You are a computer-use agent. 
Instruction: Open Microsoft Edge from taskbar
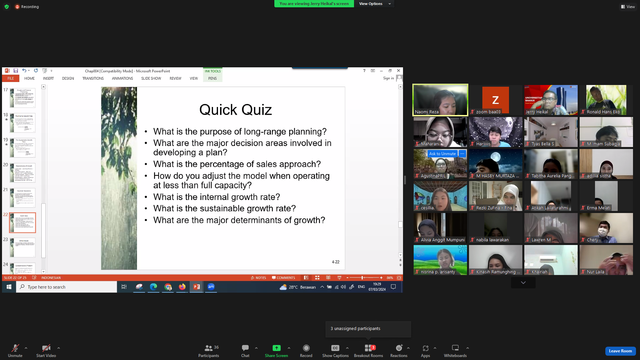pyautogui.click(x=153, y=287)
